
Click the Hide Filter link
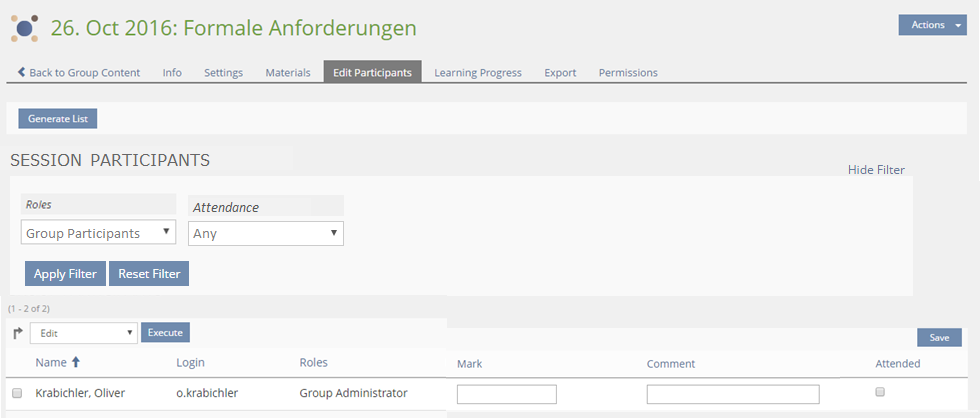tap(876, 170)
